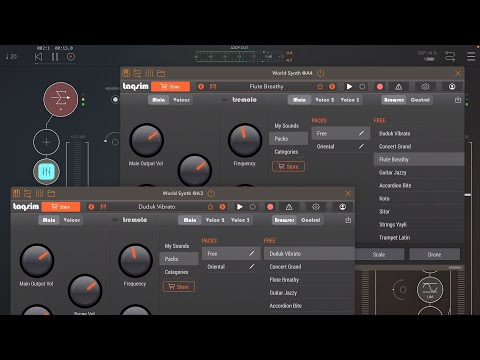Select the mix bus source node circle
Image resolution: width=480 pixels, height=360 pixels.
pyautogui.click(x=61, y=99)
